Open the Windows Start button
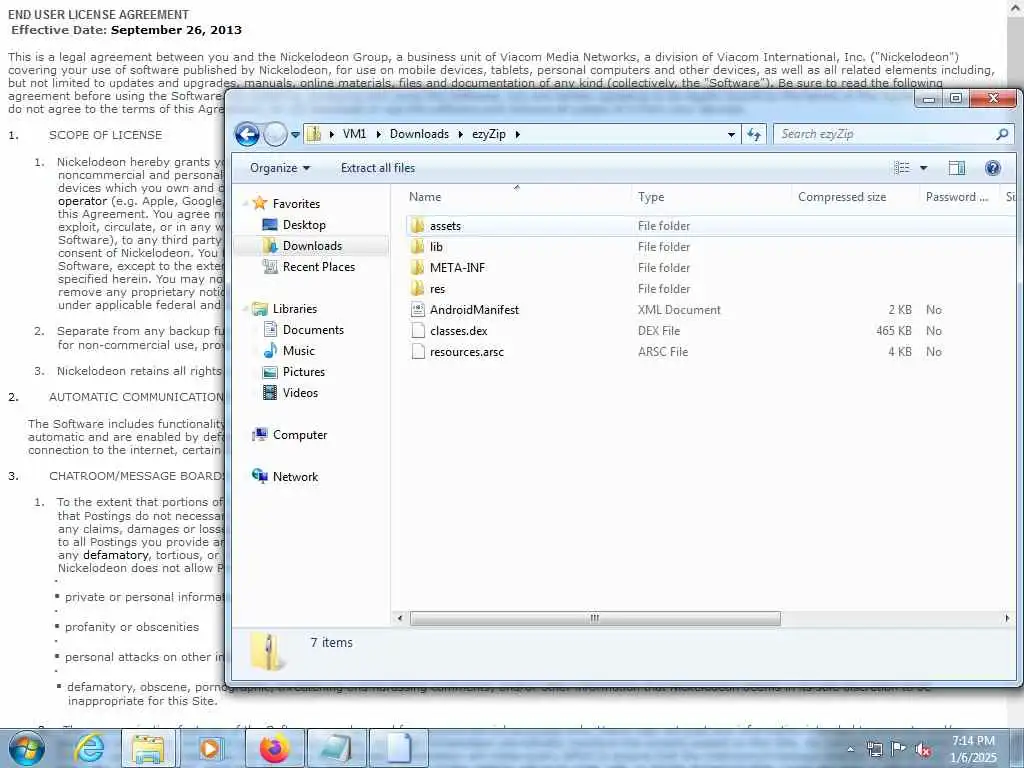 click(26, 748)
